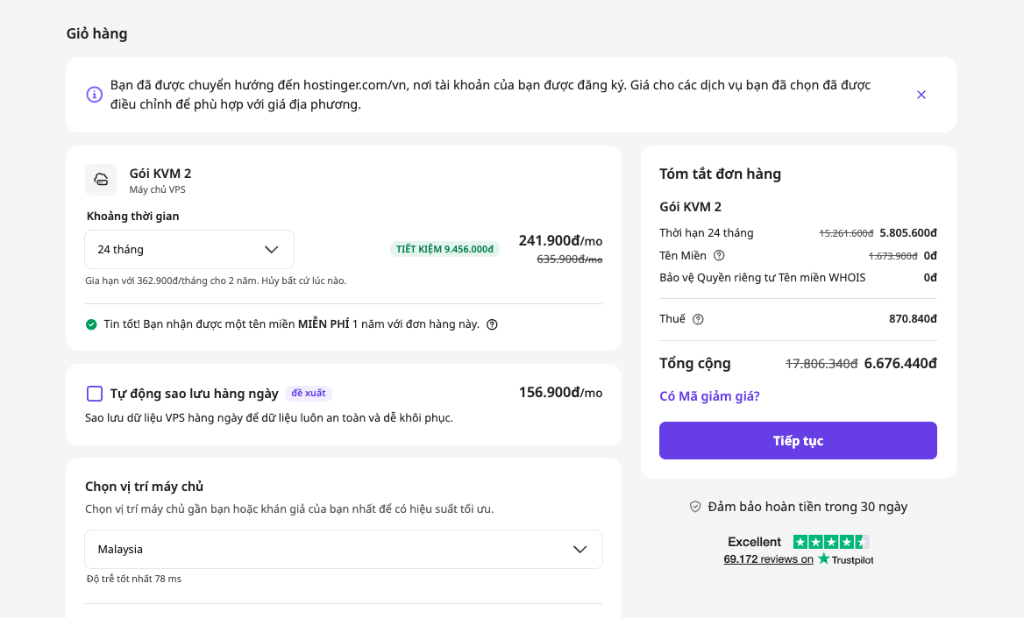Click the Chọn vị trí máy chủ heading
The height and width of the screenshot is (618, 1024).
[x=144, y=487]
